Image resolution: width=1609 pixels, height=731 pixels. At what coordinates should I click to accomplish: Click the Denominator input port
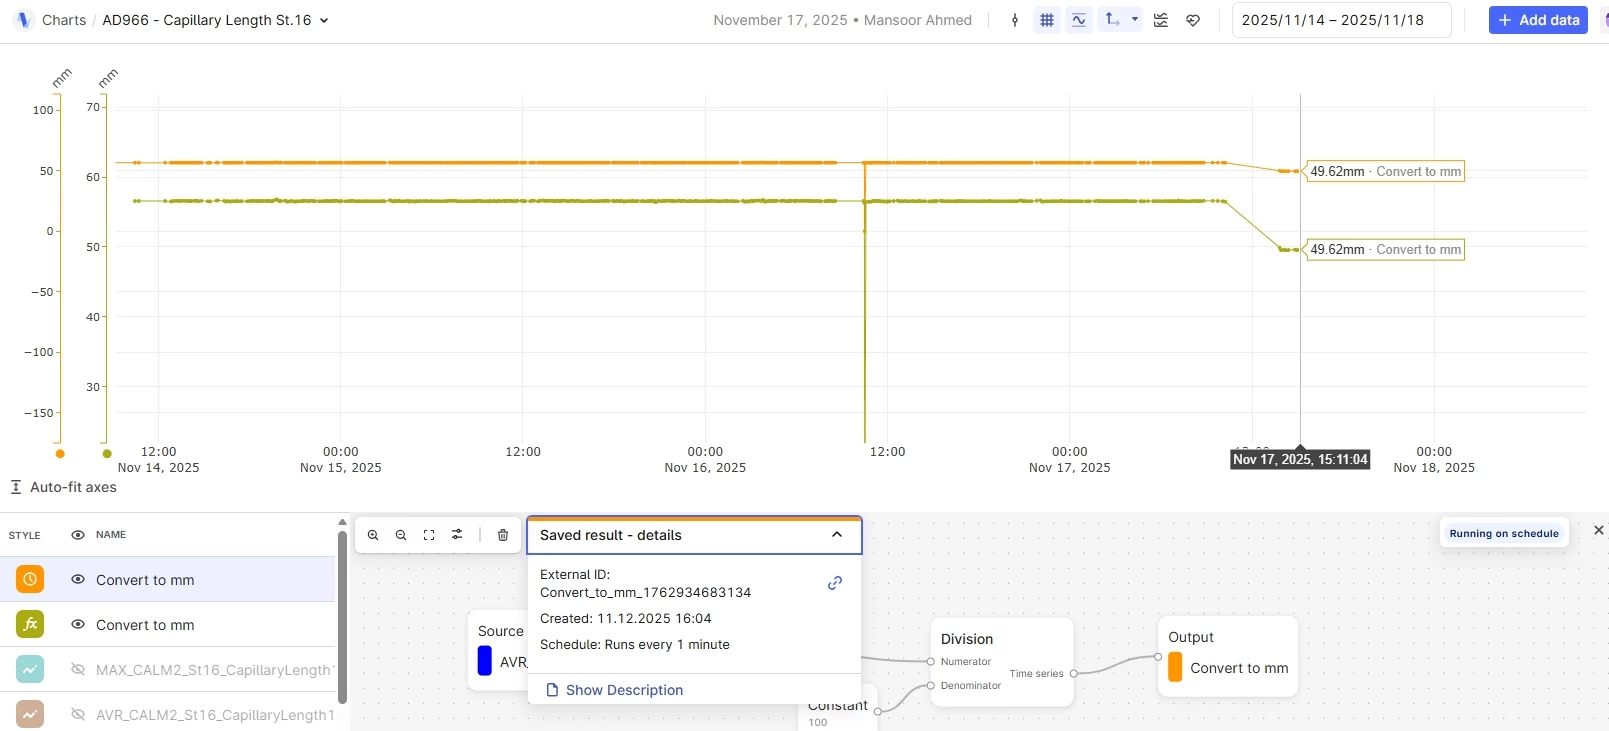tap(931, 686)
